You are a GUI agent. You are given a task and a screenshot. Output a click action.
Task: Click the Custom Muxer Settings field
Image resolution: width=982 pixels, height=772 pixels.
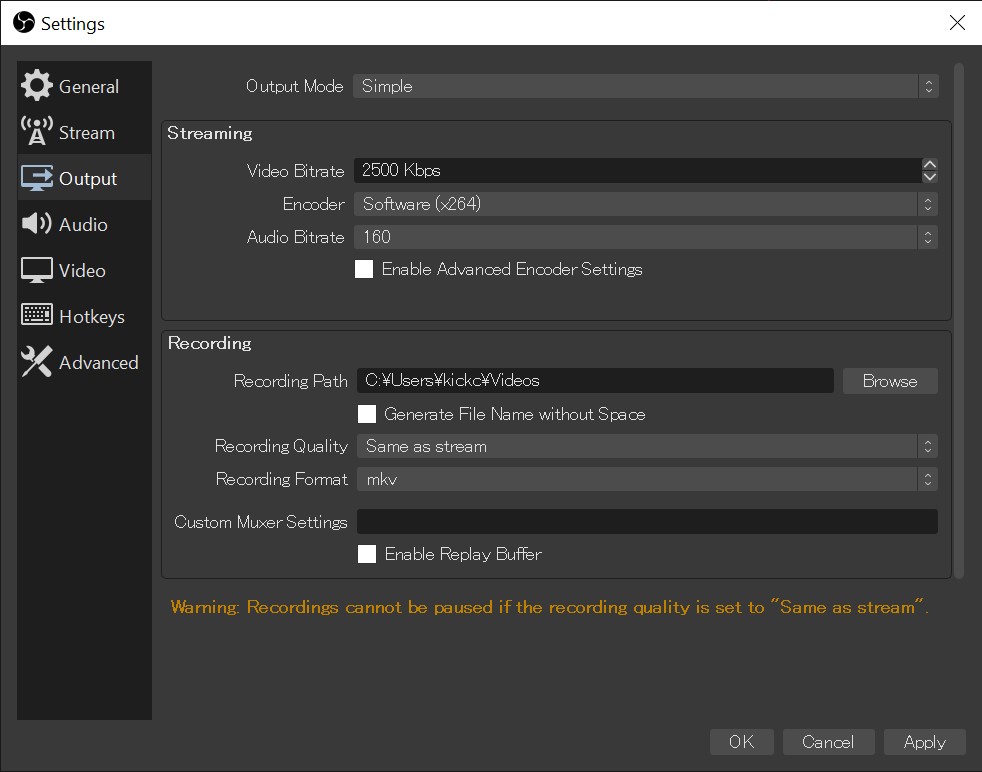tap(647, 522)
